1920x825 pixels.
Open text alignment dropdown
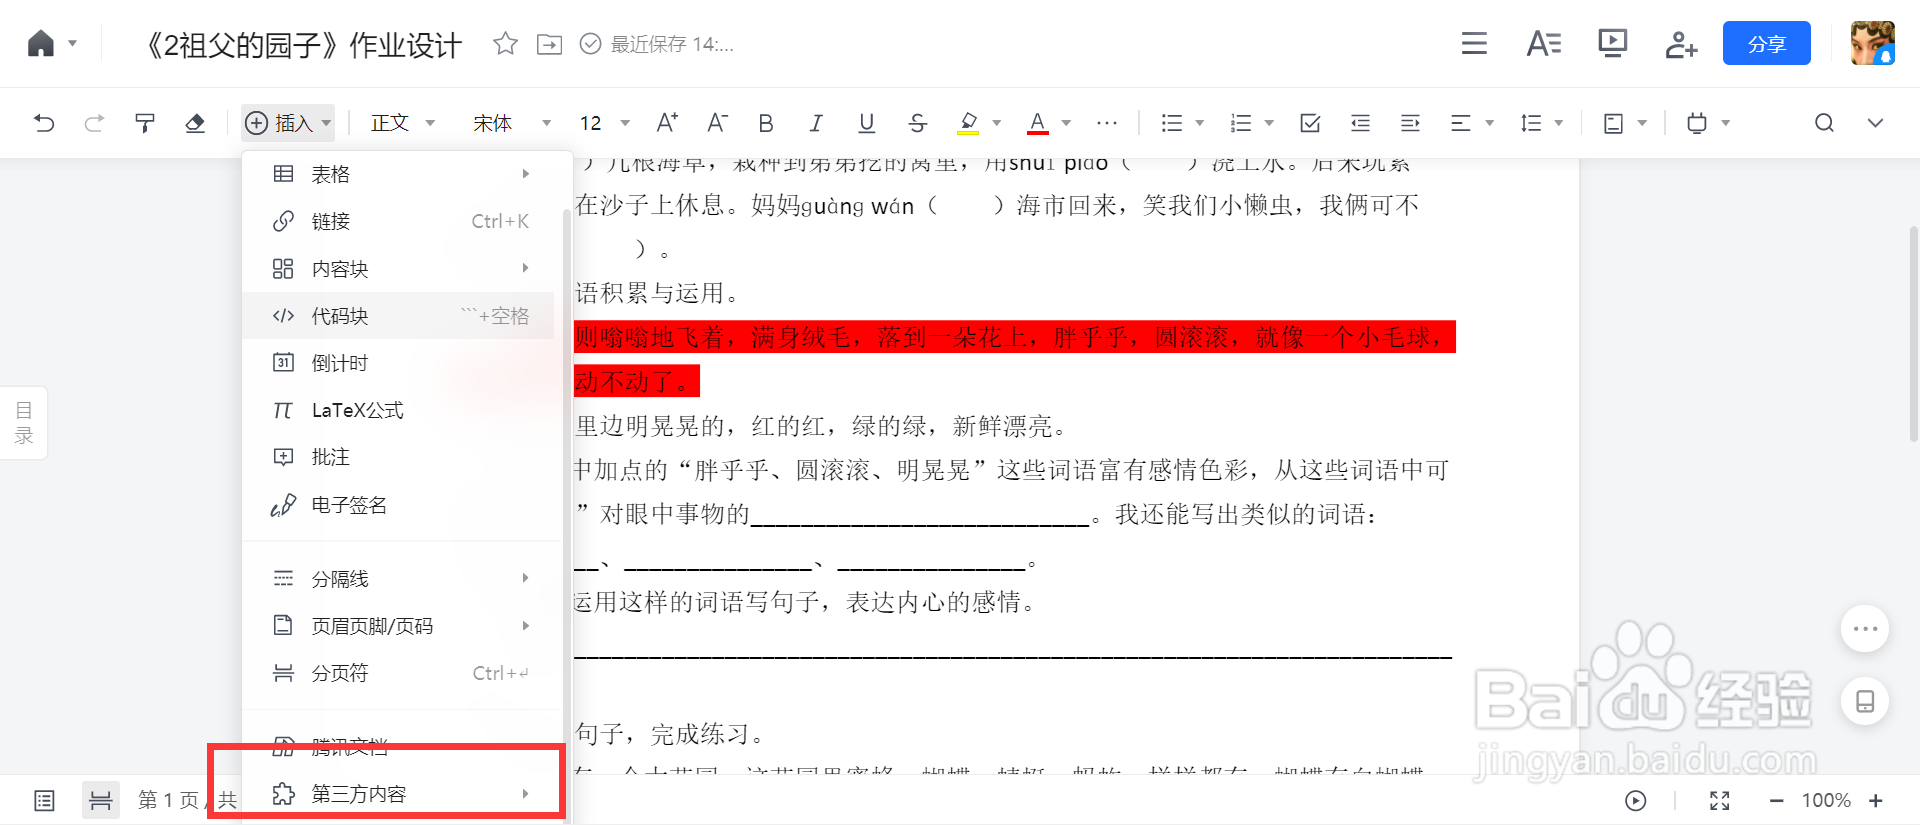click(x=1472, y=123)
